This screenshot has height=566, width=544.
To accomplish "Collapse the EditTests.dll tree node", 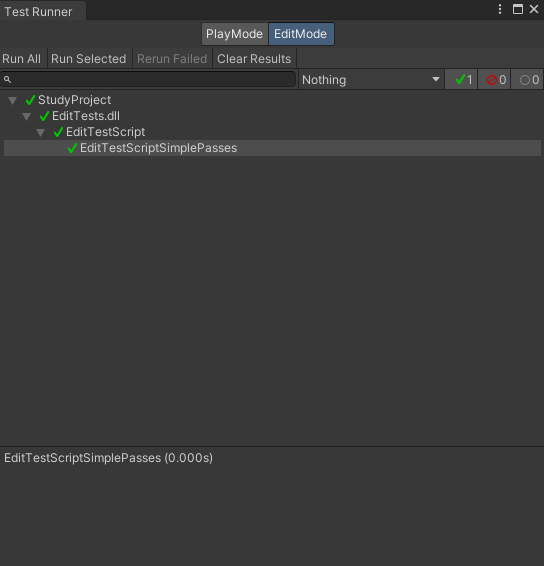I will coord(26,117).
